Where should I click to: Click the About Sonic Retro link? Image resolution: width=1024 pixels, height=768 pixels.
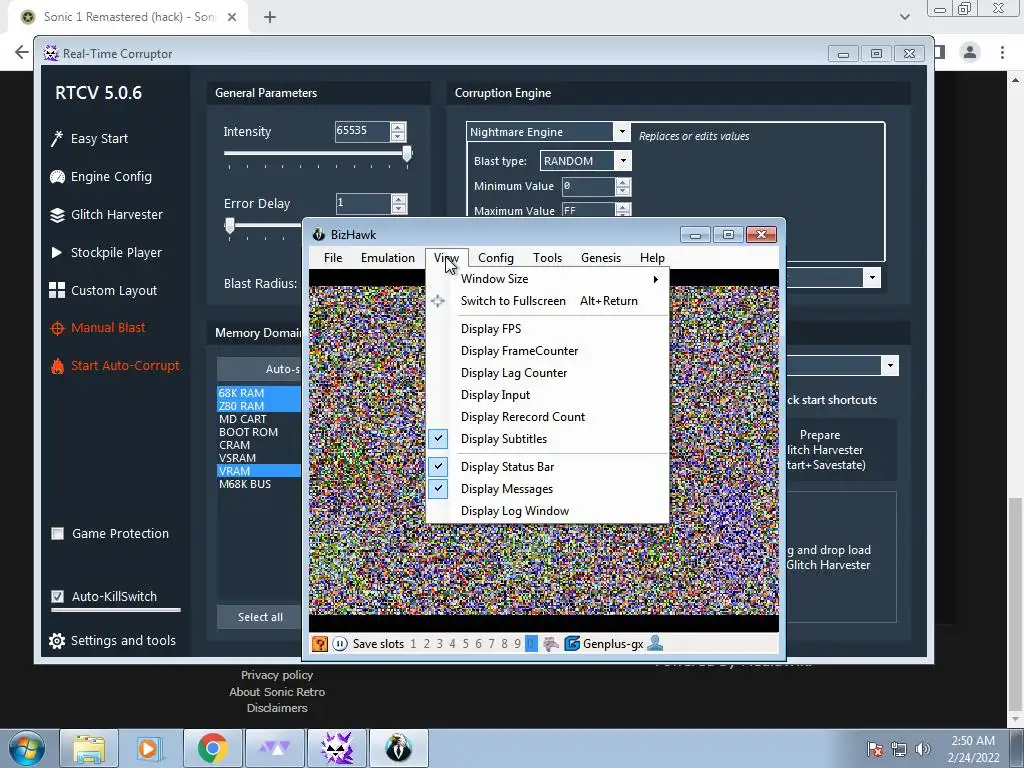click(x=277, y=692)
